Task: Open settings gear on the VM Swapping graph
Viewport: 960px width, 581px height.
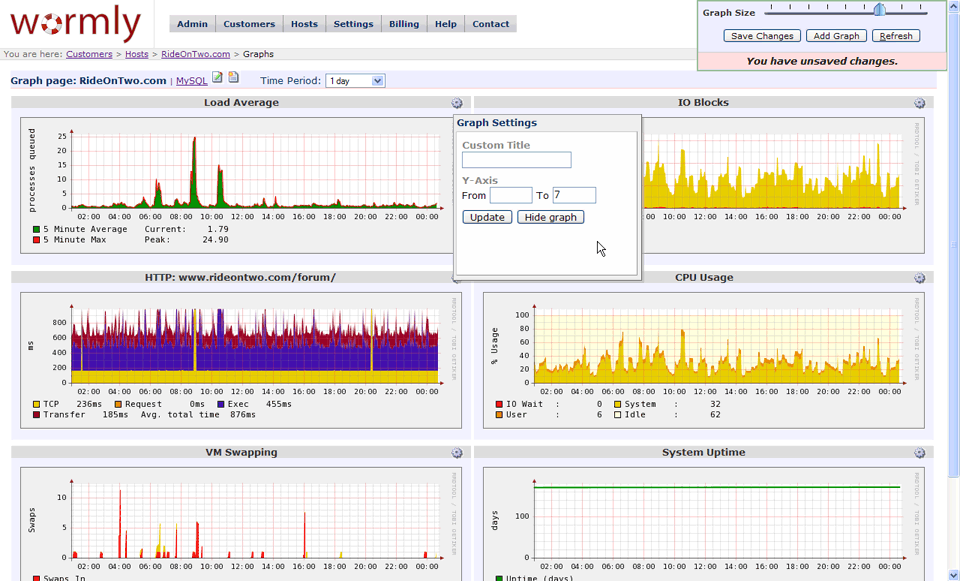Action: 456,452
